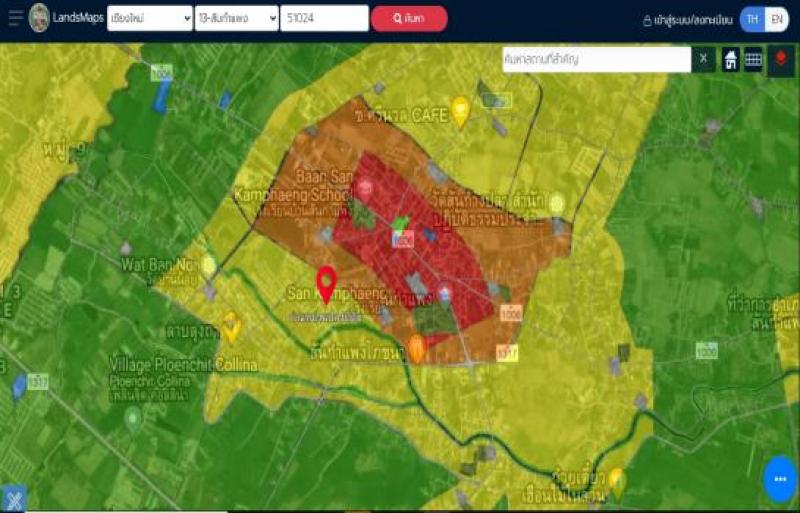
Task: Click the LandsMaps round logo
Action: [x=39, y=18]
